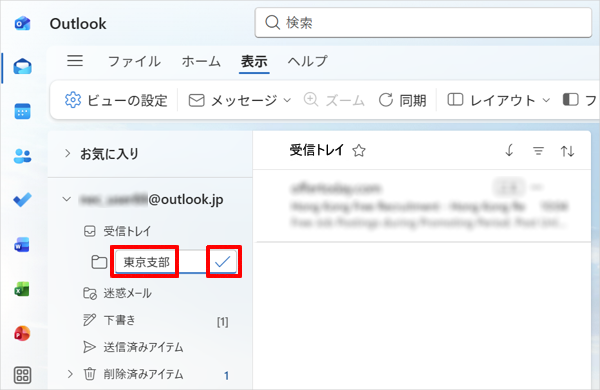
Task: Confirm new folder name with checkmark
Action: tap(223, 262)
